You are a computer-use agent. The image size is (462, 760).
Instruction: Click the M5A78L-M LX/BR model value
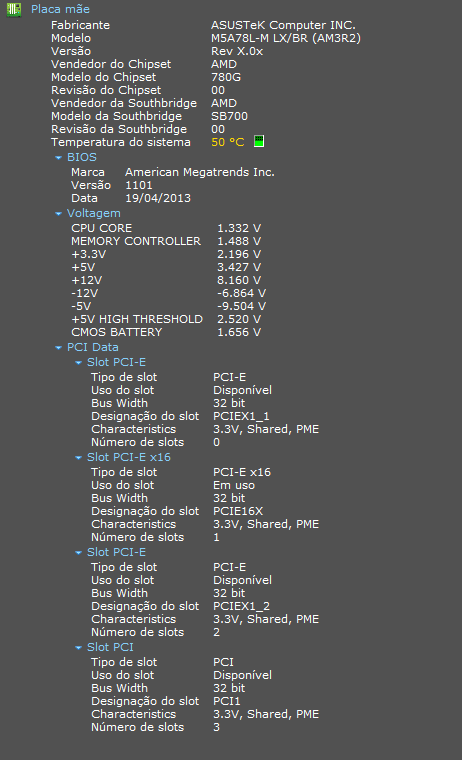click(x=286, y=38)
